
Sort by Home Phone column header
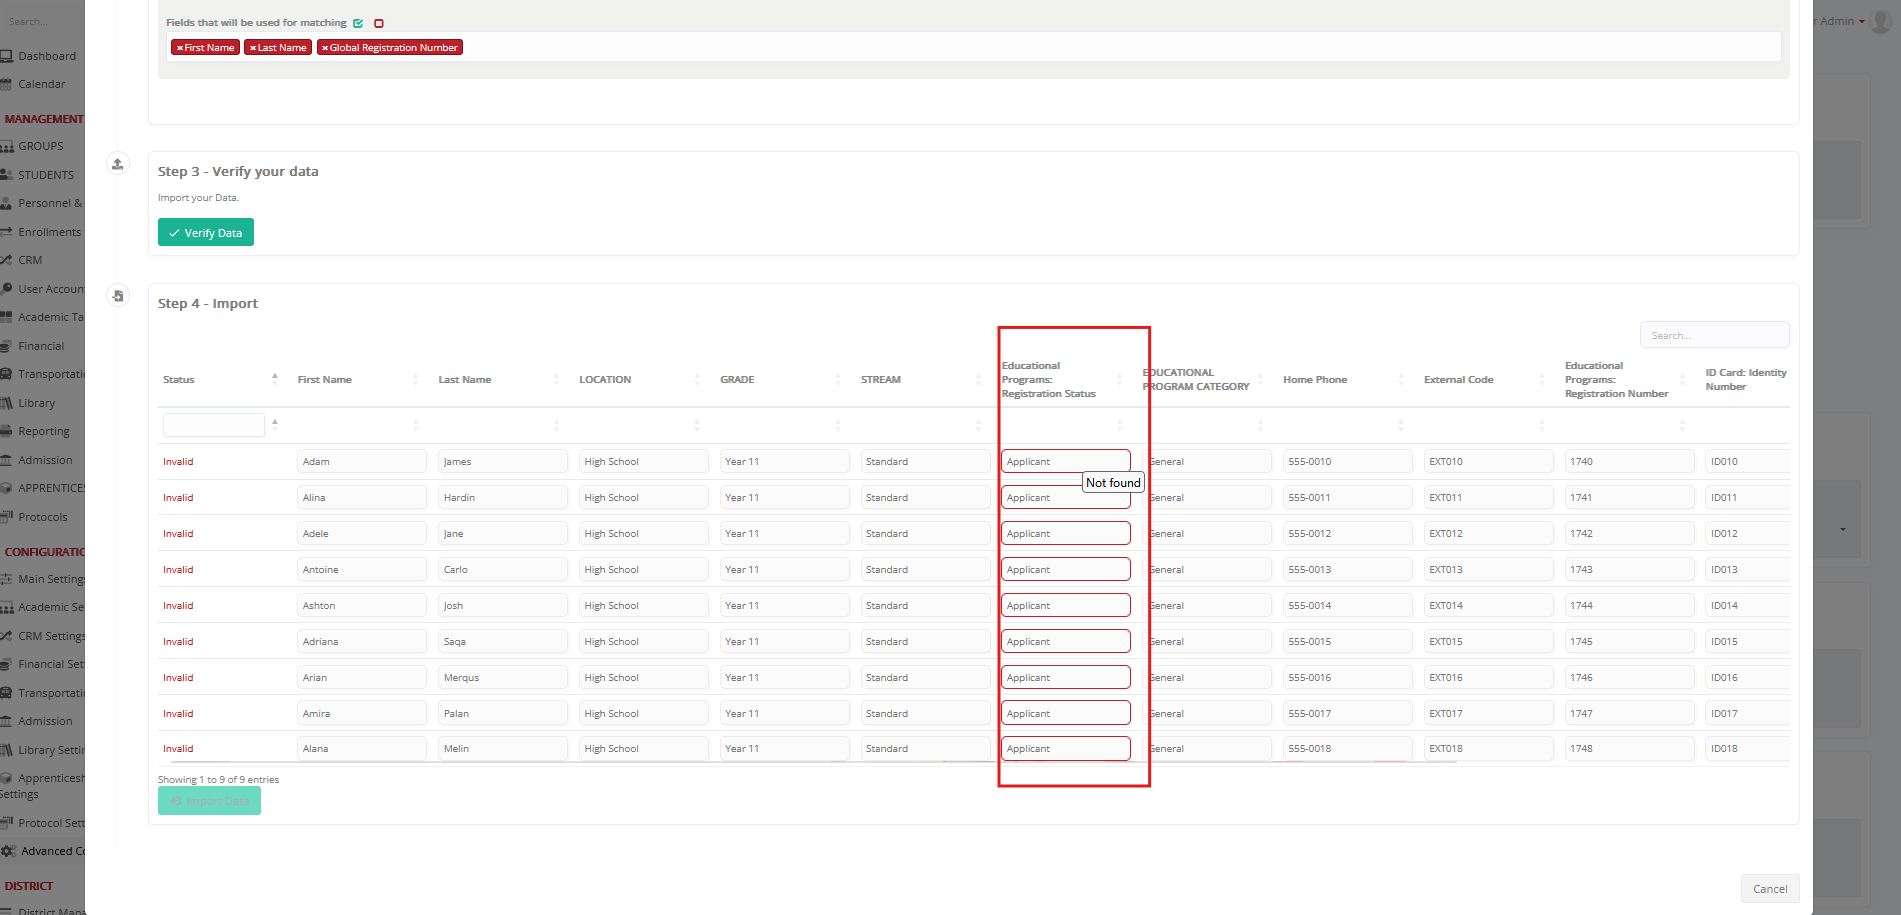(x=1315, y=380)
